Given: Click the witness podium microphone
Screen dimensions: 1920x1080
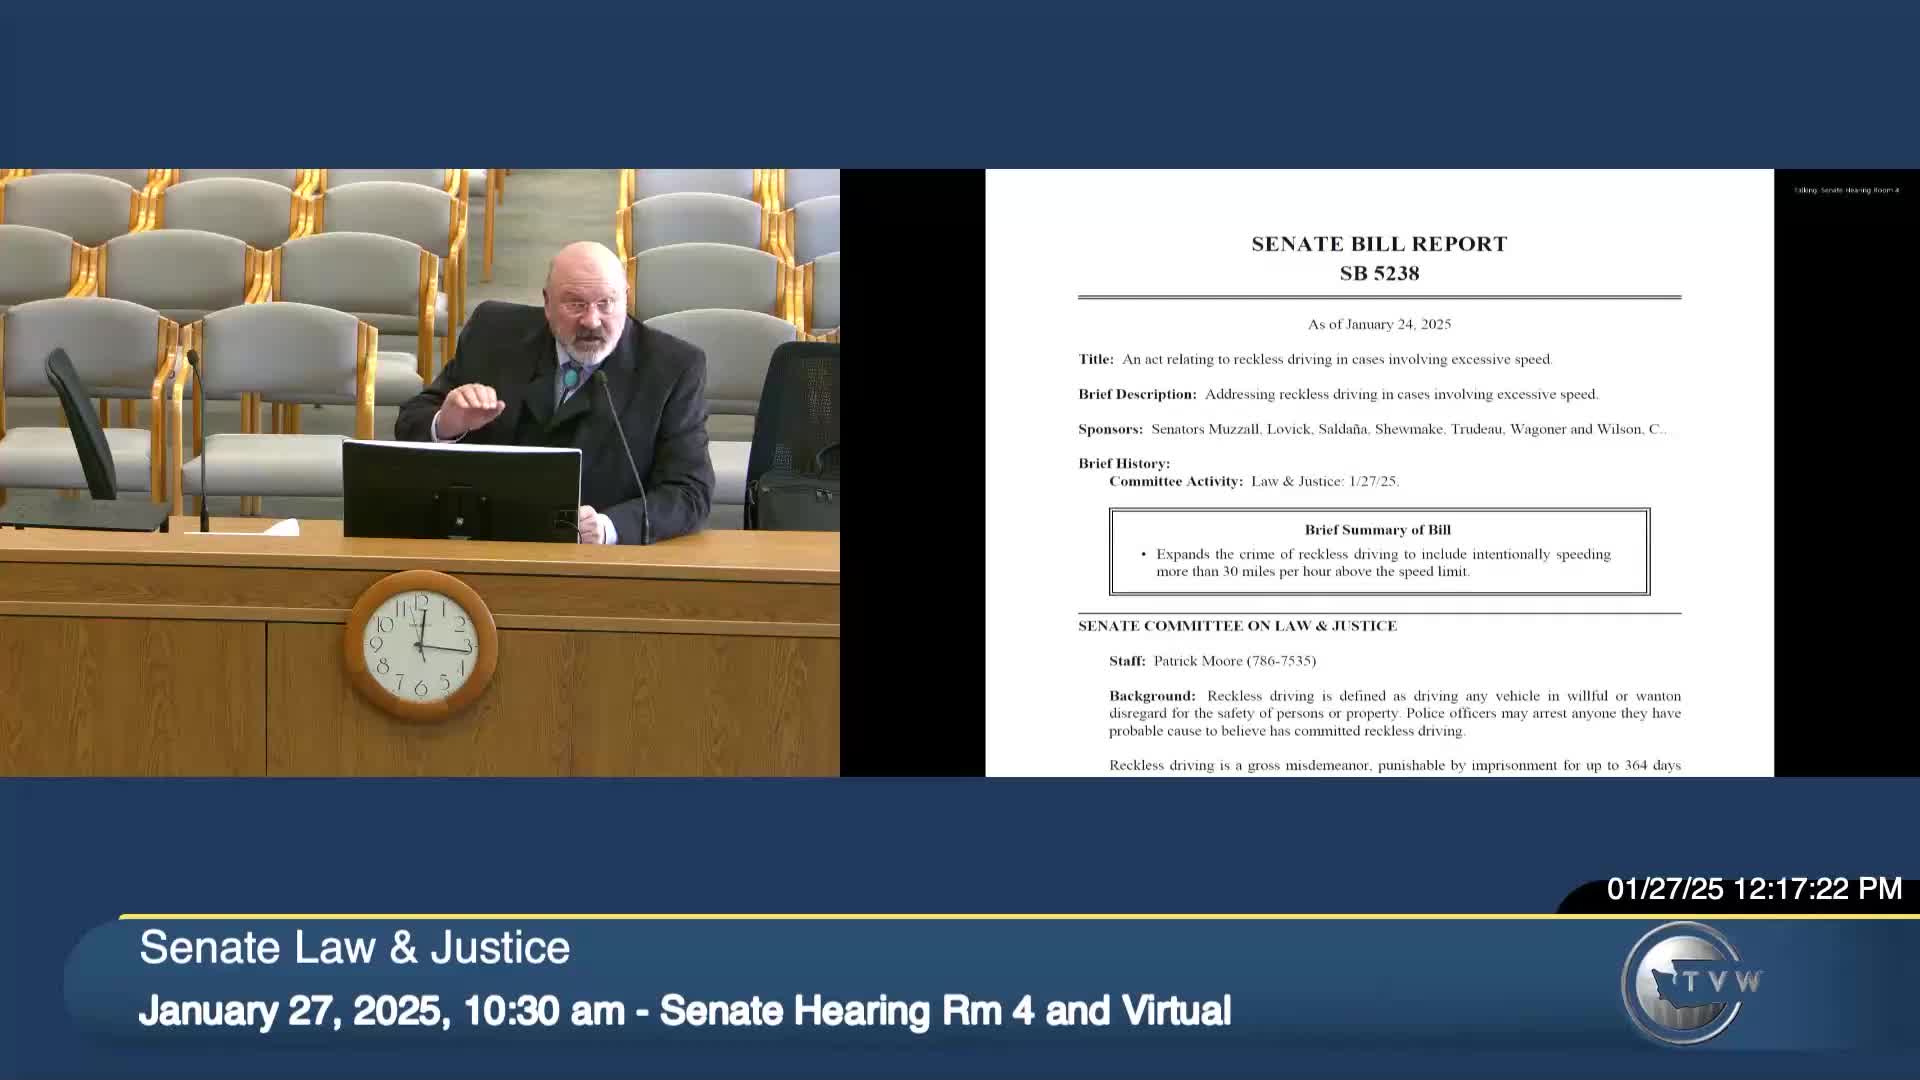Looking at the screenshot, I should tap(610, 400).
